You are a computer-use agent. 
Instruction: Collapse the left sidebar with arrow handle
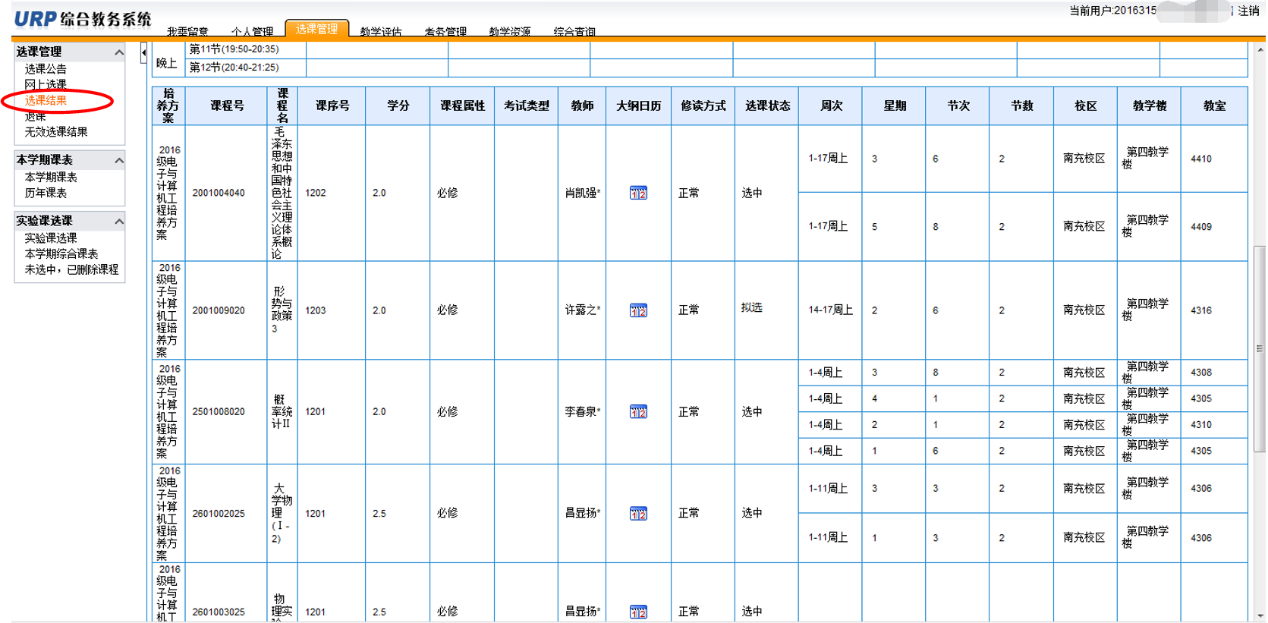(x=143, y=52)
